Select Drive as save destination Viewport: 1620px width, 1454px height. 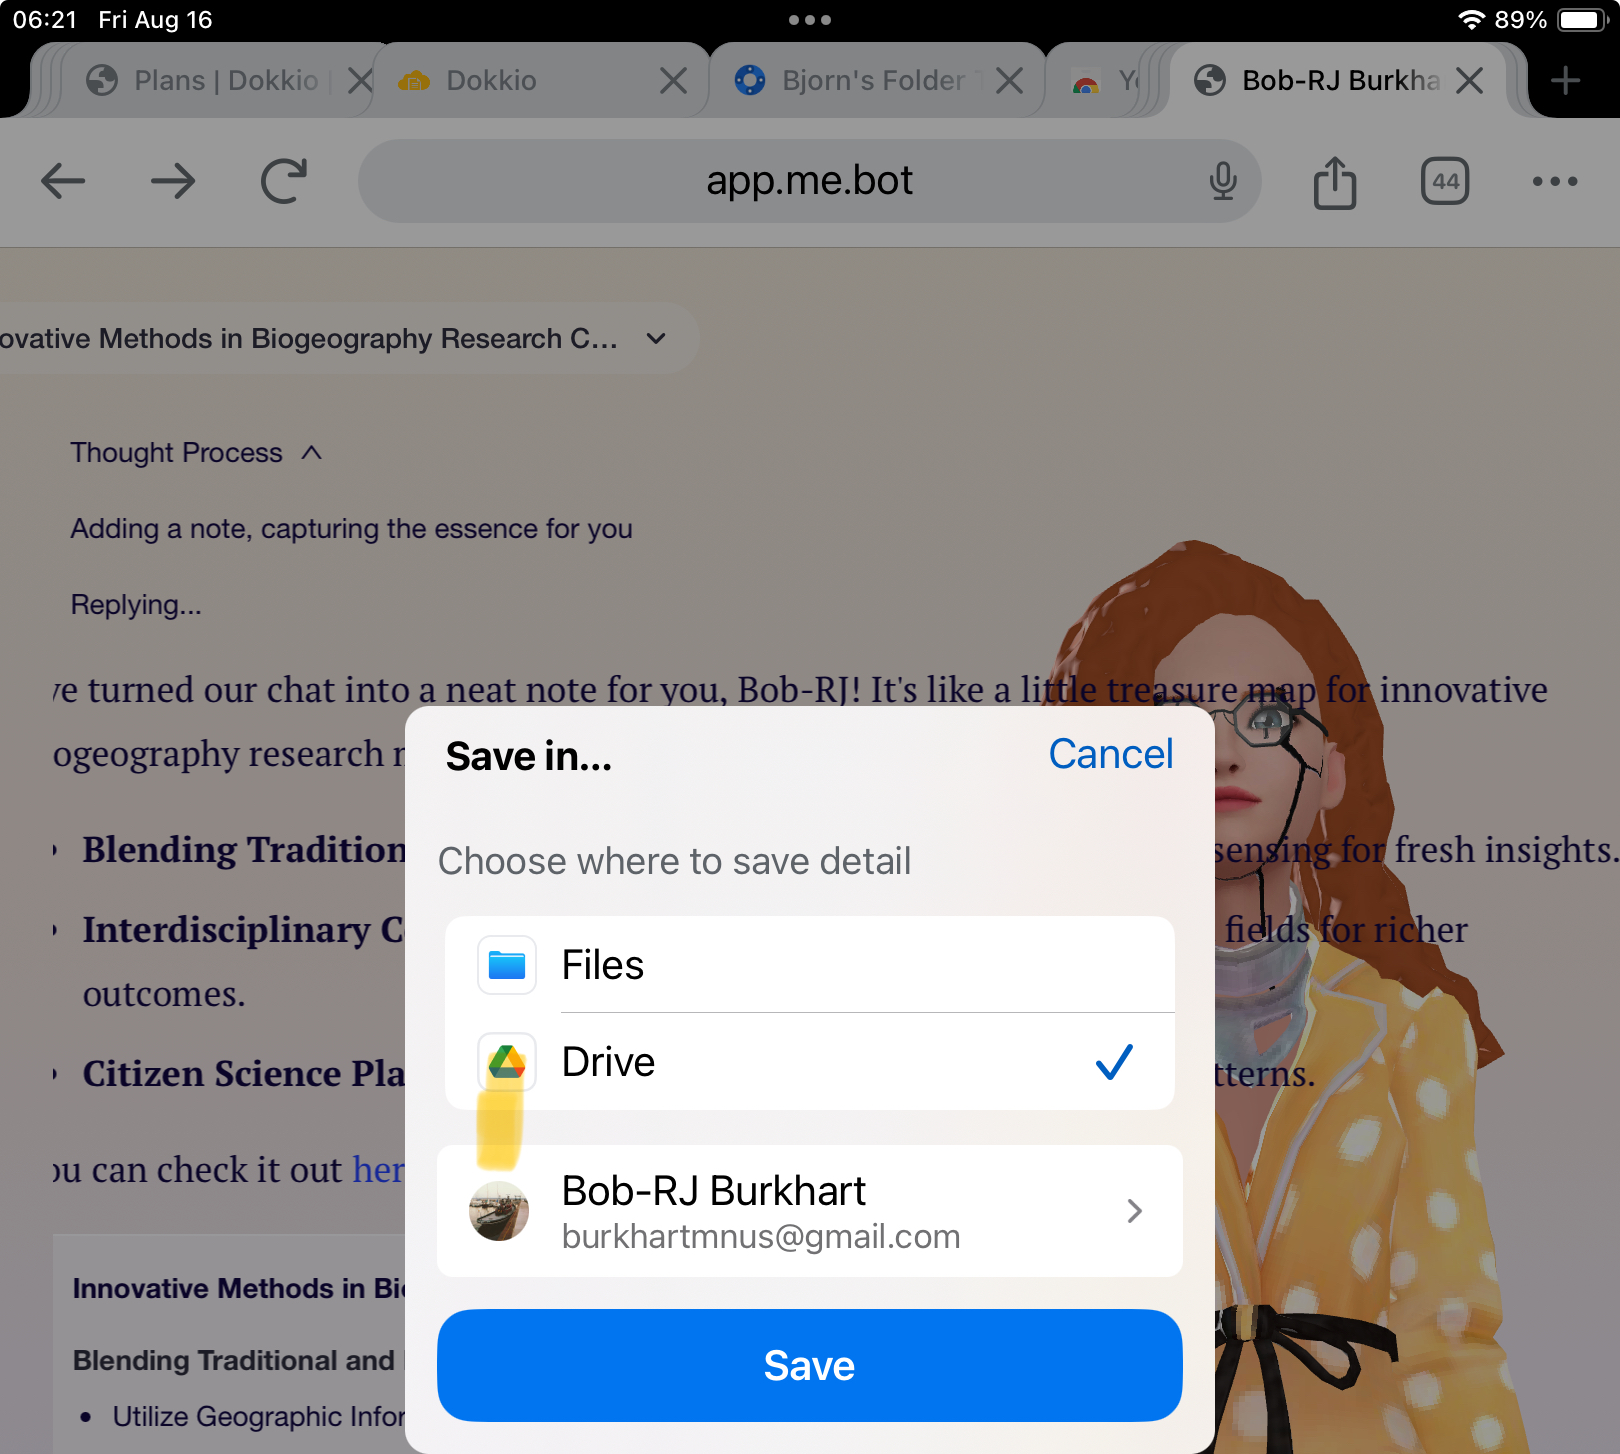click(810, 1062)
